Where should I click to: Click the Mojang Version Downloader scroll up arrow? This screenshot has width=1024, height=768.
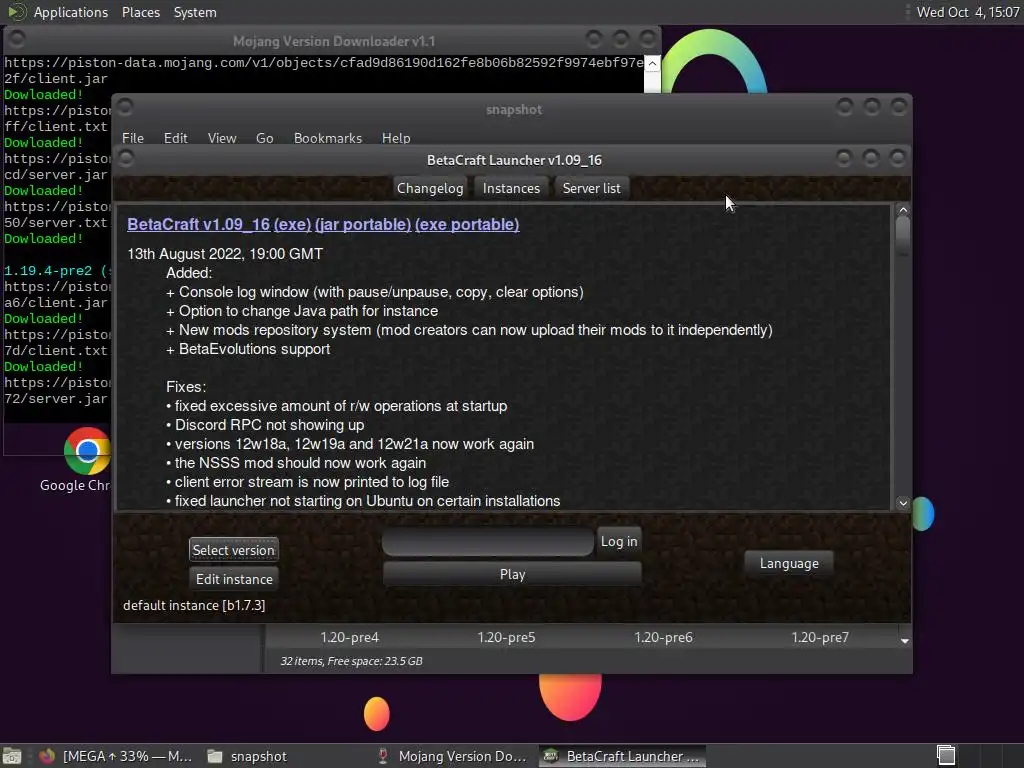652,64
